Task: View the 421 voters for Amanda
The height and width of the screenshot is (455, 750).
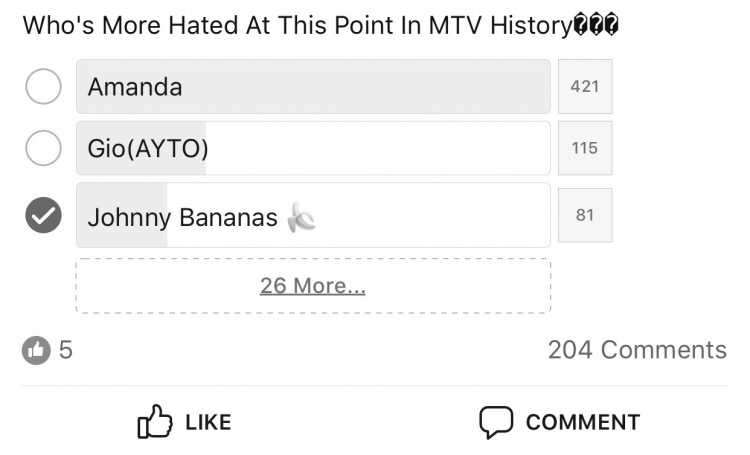Action: click(585, 87)
